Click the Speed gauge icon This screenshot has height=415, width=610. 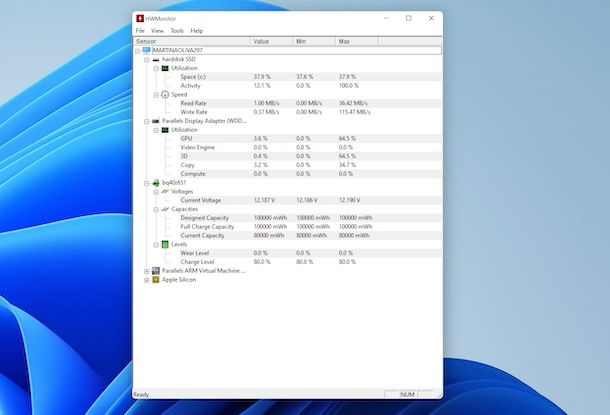tap(165, 95)
